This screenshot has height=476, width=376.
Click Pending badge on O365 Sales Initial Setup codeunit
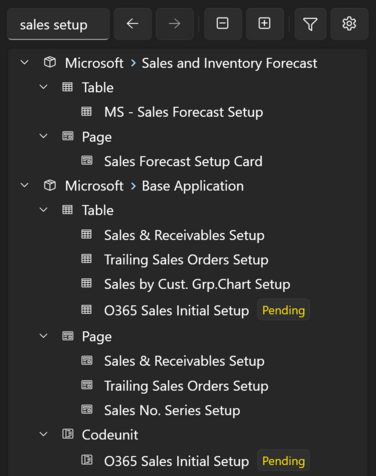pyautogui.click(x=283, y=461)
